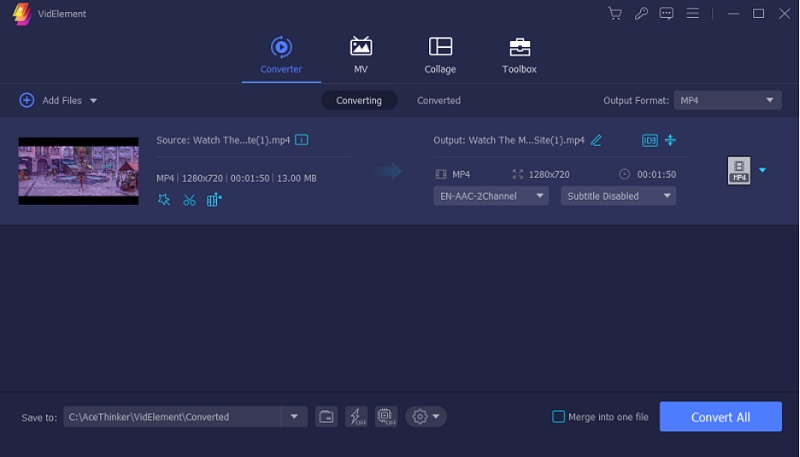Screen dimensions: 800x457
Task: Show the Converted list
Action: (x=439, y=100)
